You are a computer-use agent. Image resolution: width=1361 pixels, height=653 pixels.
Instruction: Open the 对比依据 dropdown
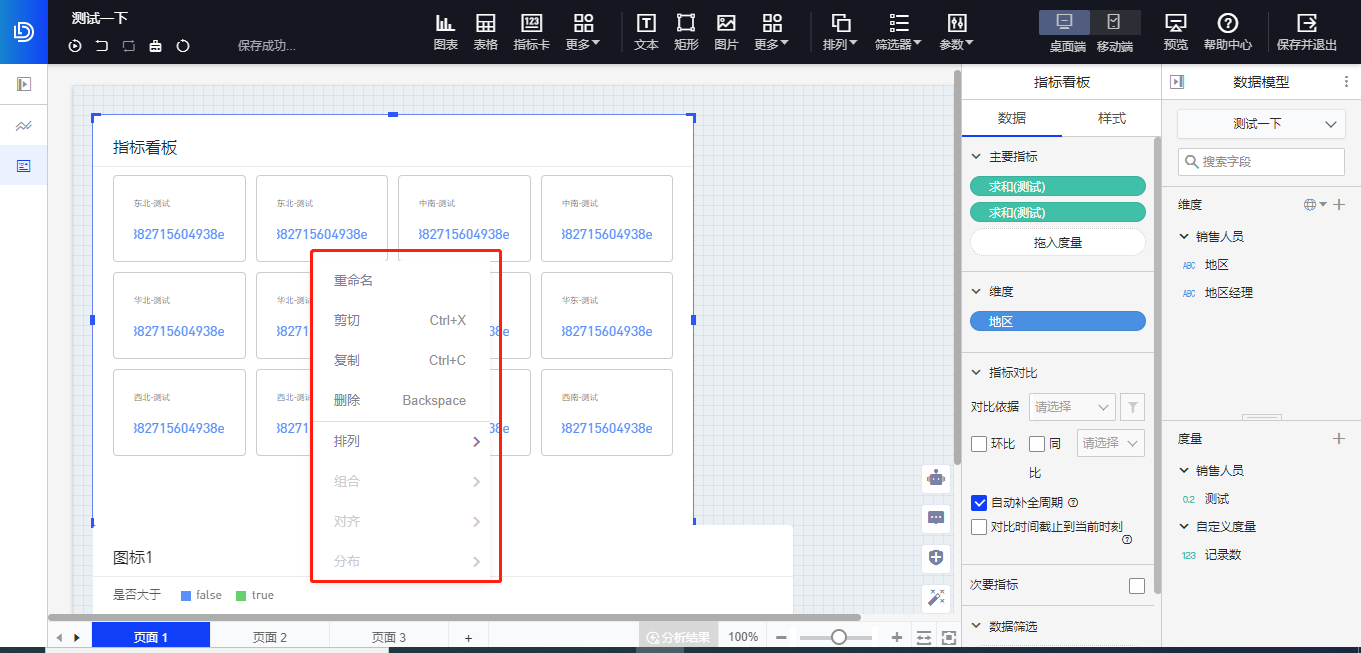1073,407
